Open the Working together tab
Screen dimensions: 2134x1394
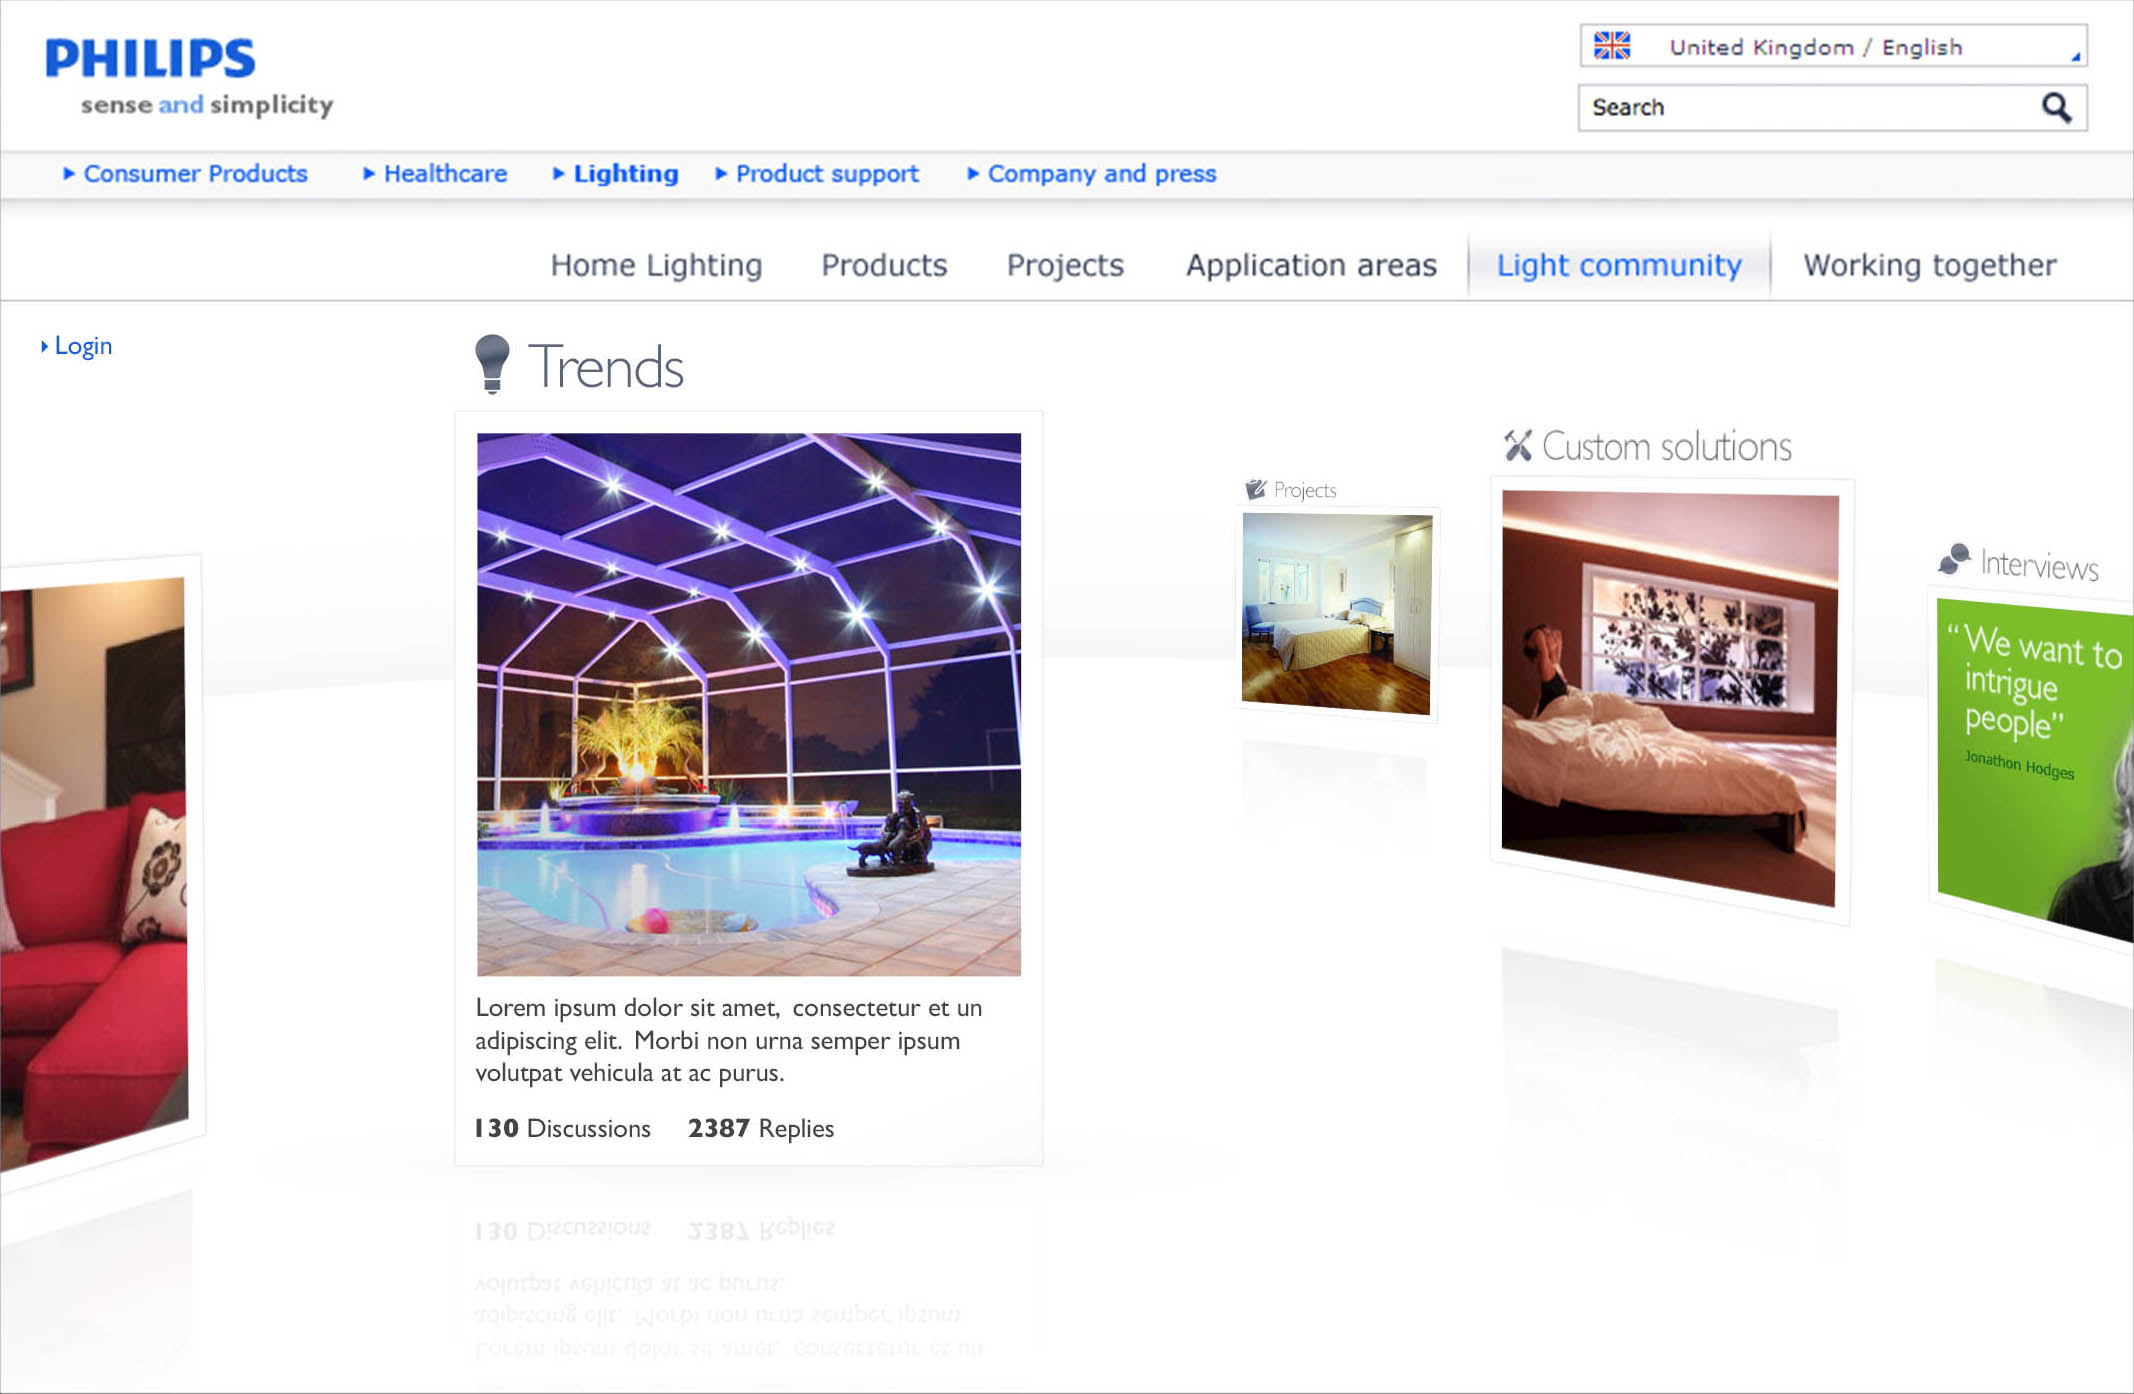pyautogui.click(x=1929, y=265)
